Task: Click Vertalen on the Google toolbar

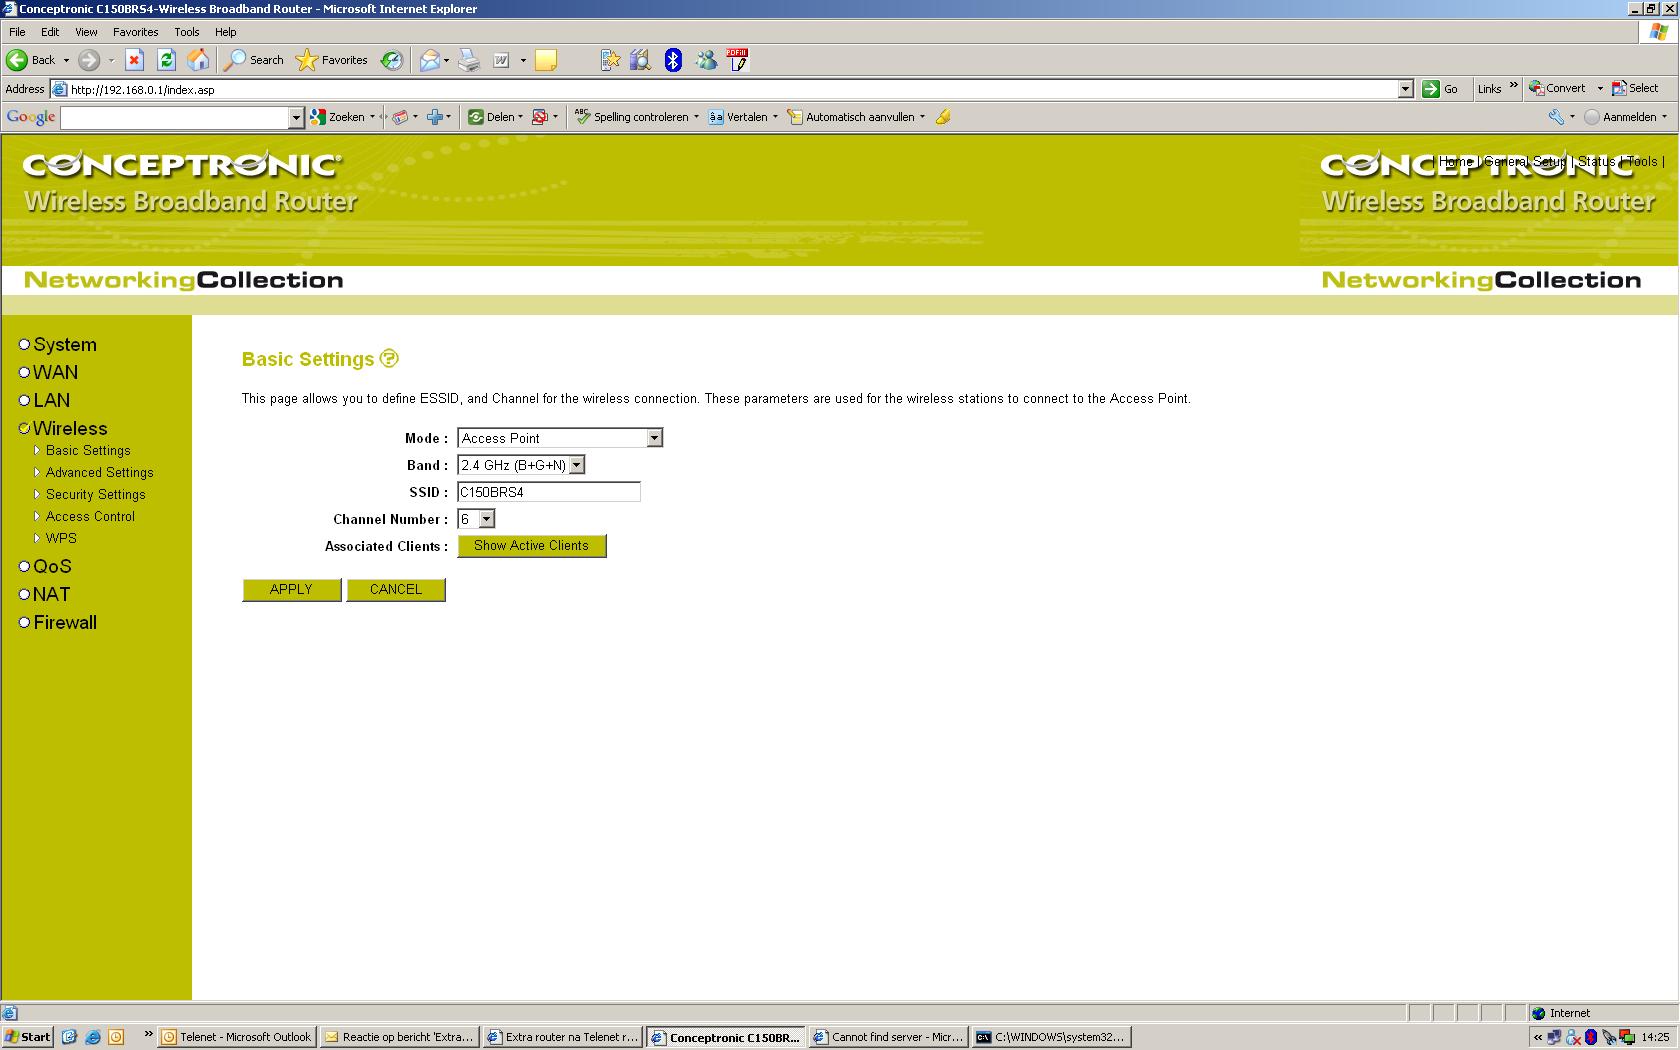Action: tap(738, 117)
